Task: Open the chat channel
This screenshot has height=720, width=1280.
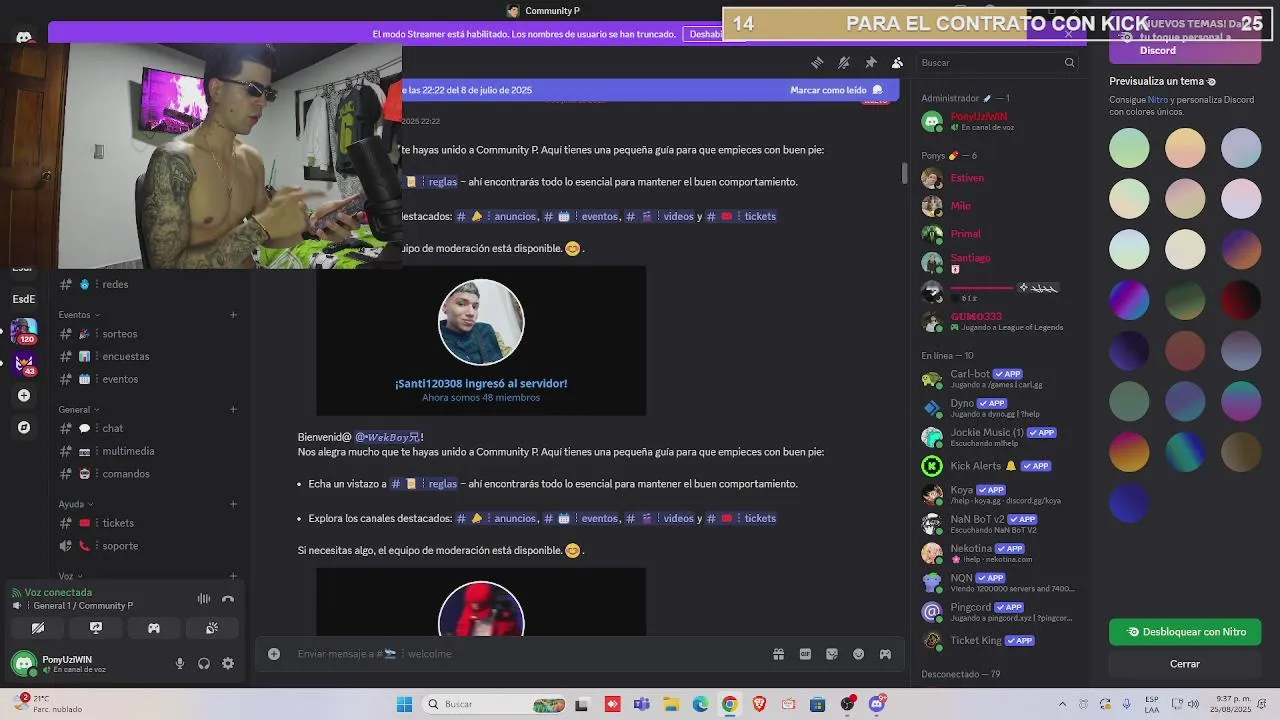Action: click(x=148, y=428)
